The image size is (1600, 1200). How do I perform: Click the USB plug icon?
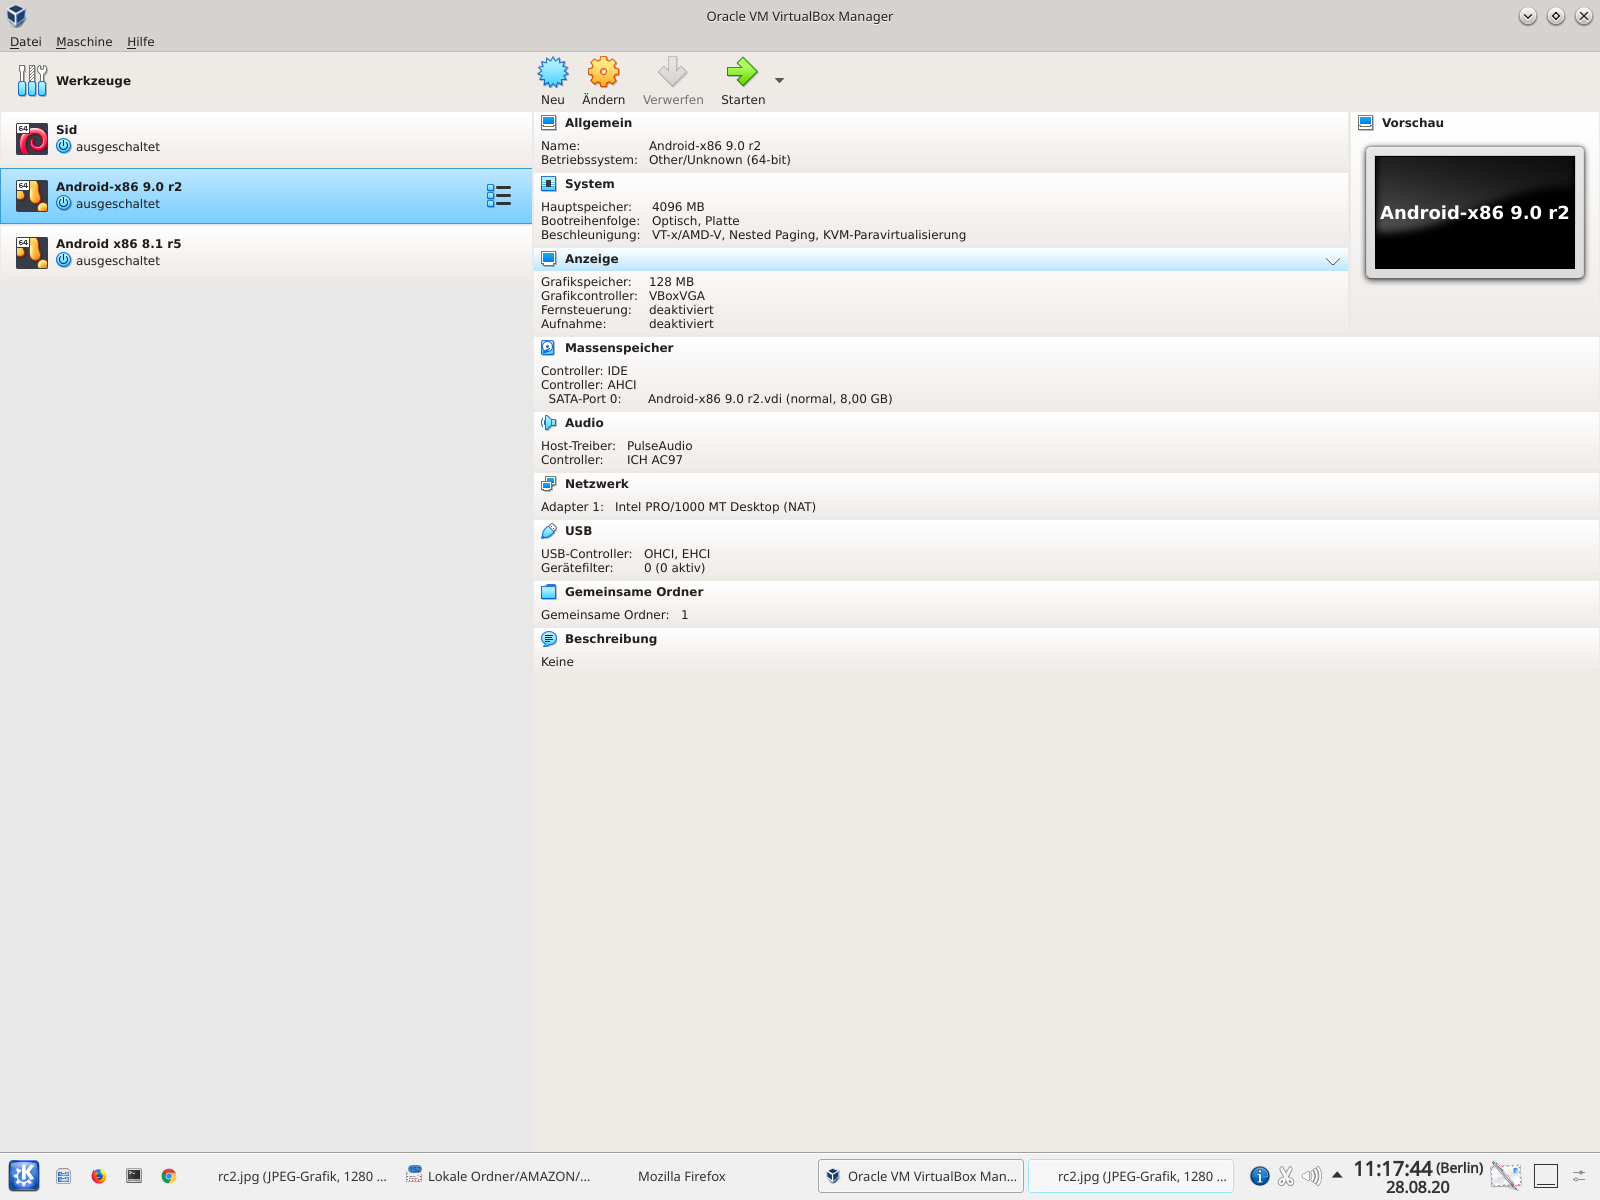click(x=548, y=531)
